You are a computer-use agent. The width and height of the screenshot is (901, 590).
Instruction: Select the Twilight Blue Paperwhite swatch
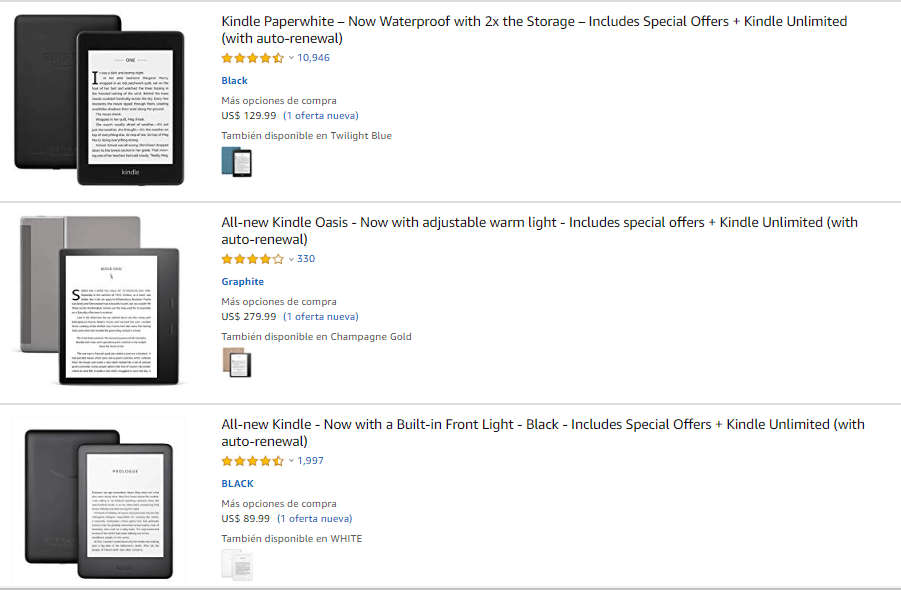tap(237, 161)
